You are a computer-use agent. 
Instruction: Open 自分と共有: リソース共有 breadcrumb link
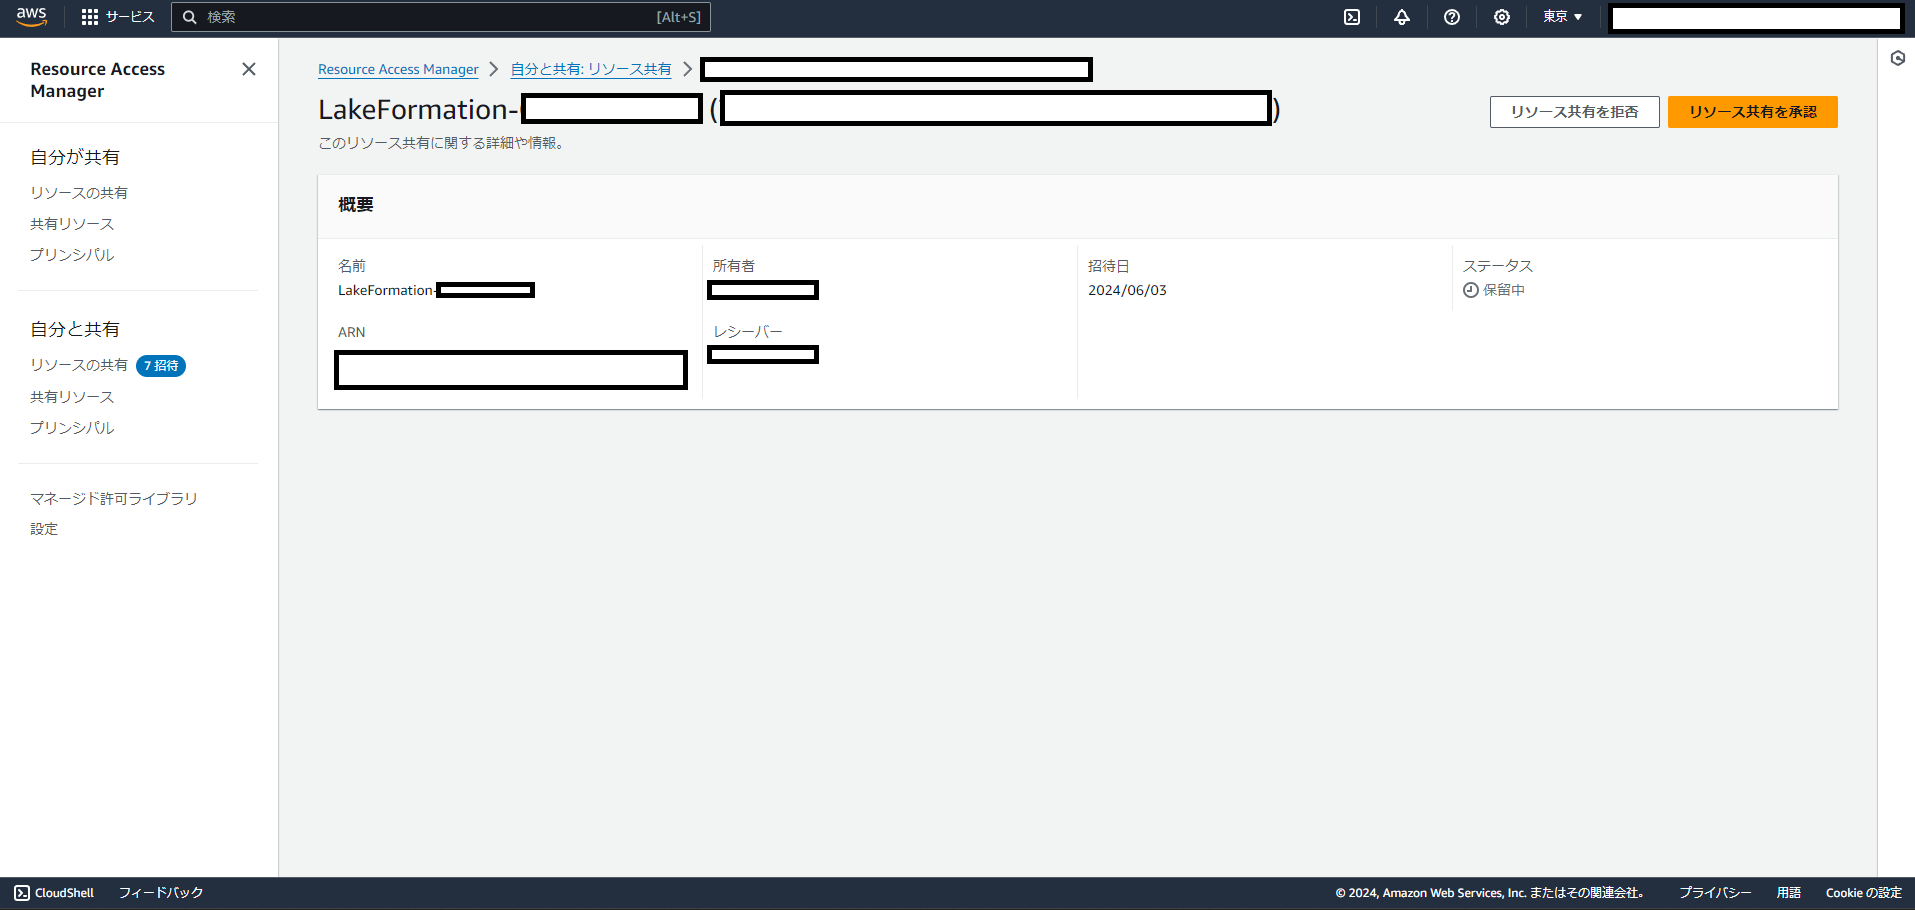tap(591, 69)
